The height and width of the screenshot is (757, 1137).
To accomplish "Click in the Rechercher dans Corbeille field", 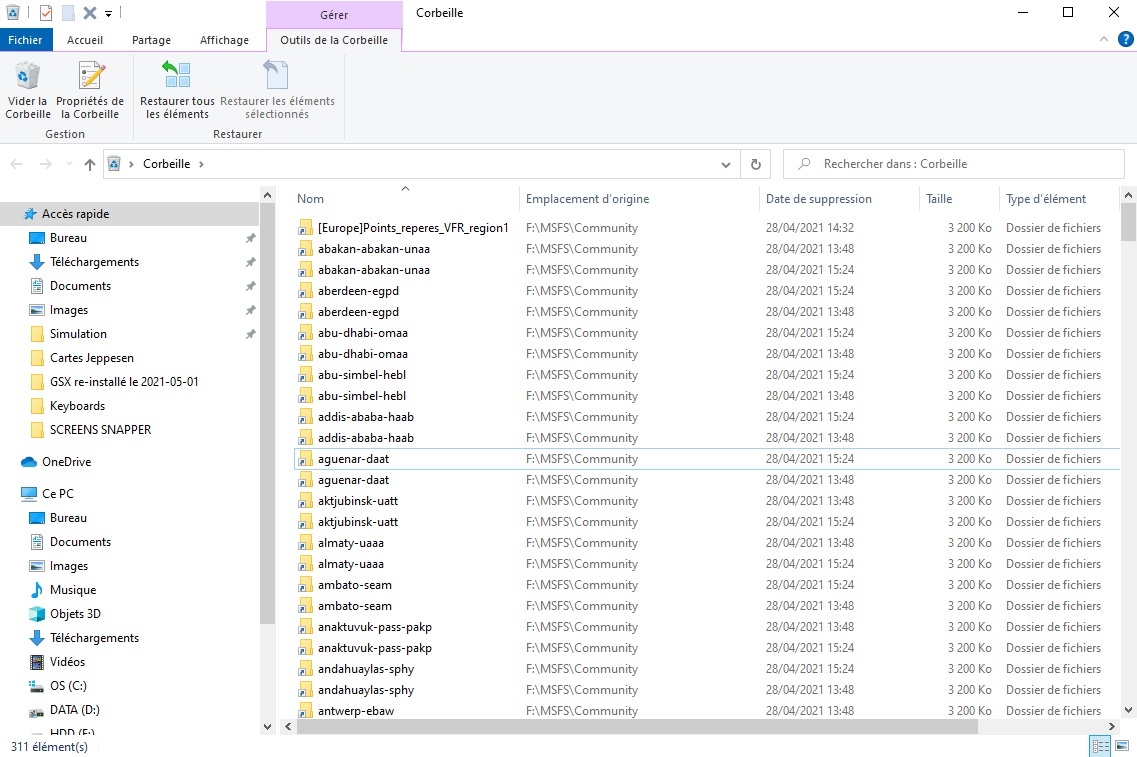I will tap(954, 164).
